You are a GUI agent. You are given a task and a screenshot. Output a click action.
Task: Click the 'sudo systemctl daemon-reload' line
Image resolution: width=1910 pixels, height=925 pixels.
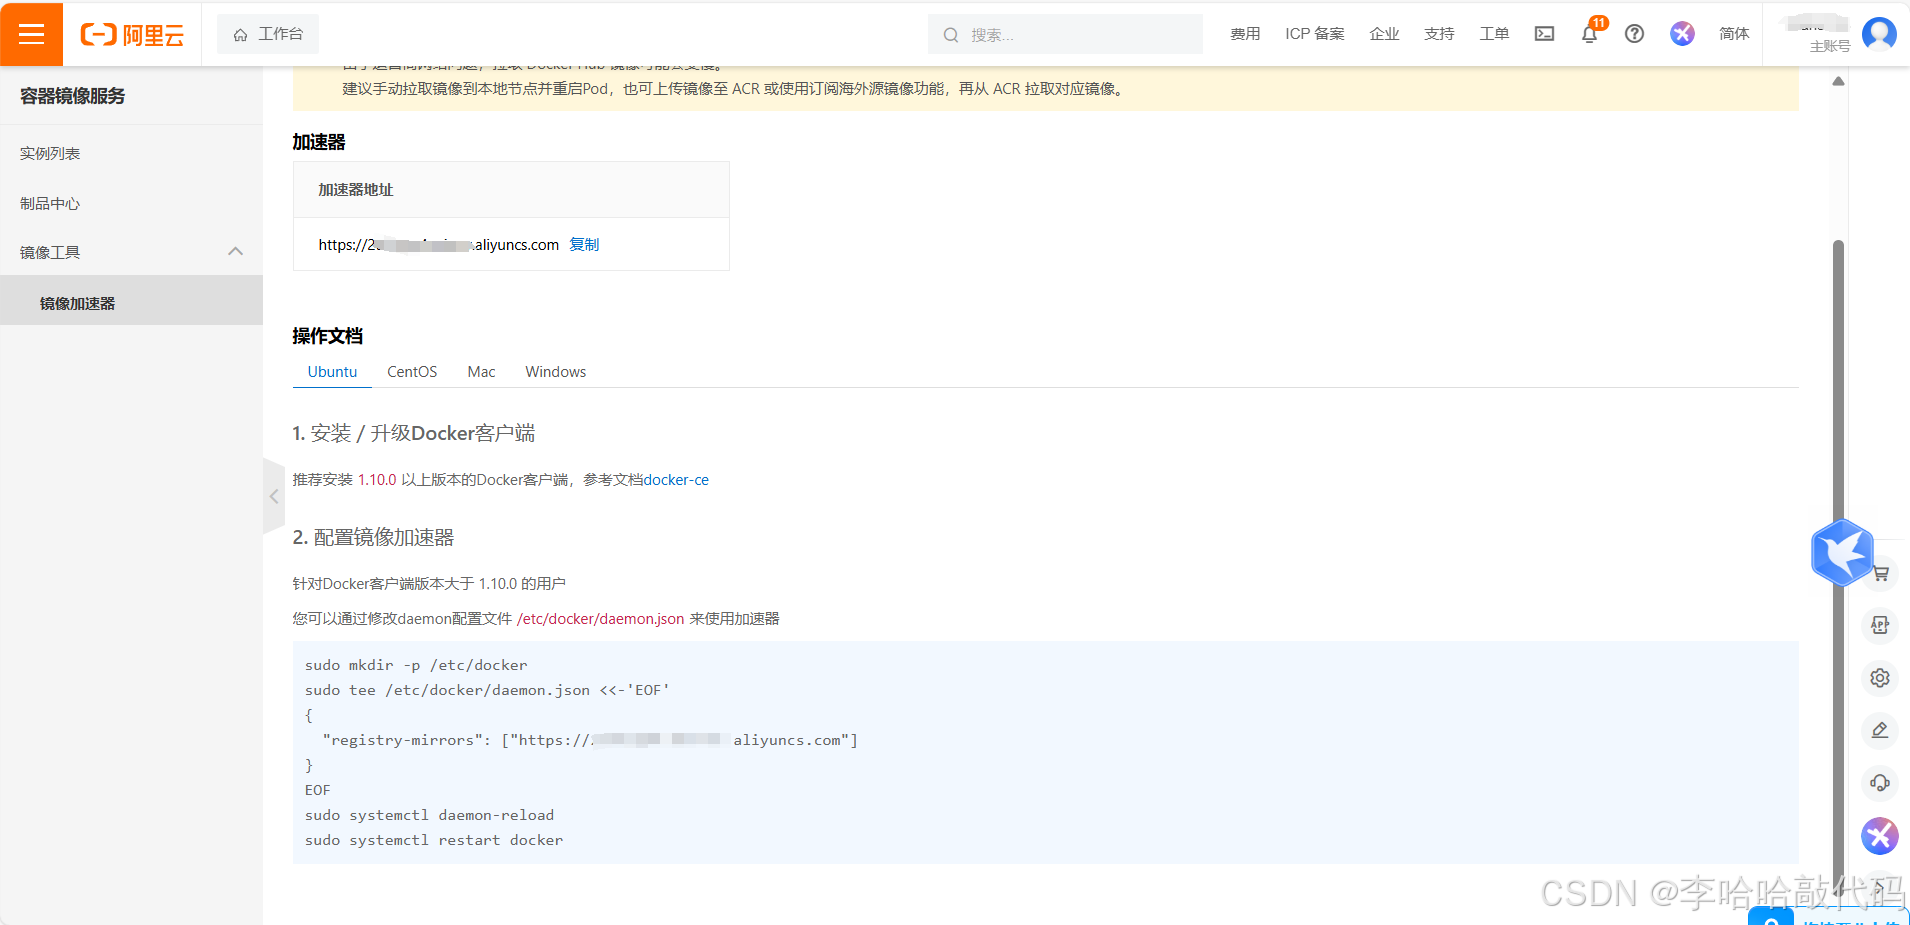(x=429, y=816)
